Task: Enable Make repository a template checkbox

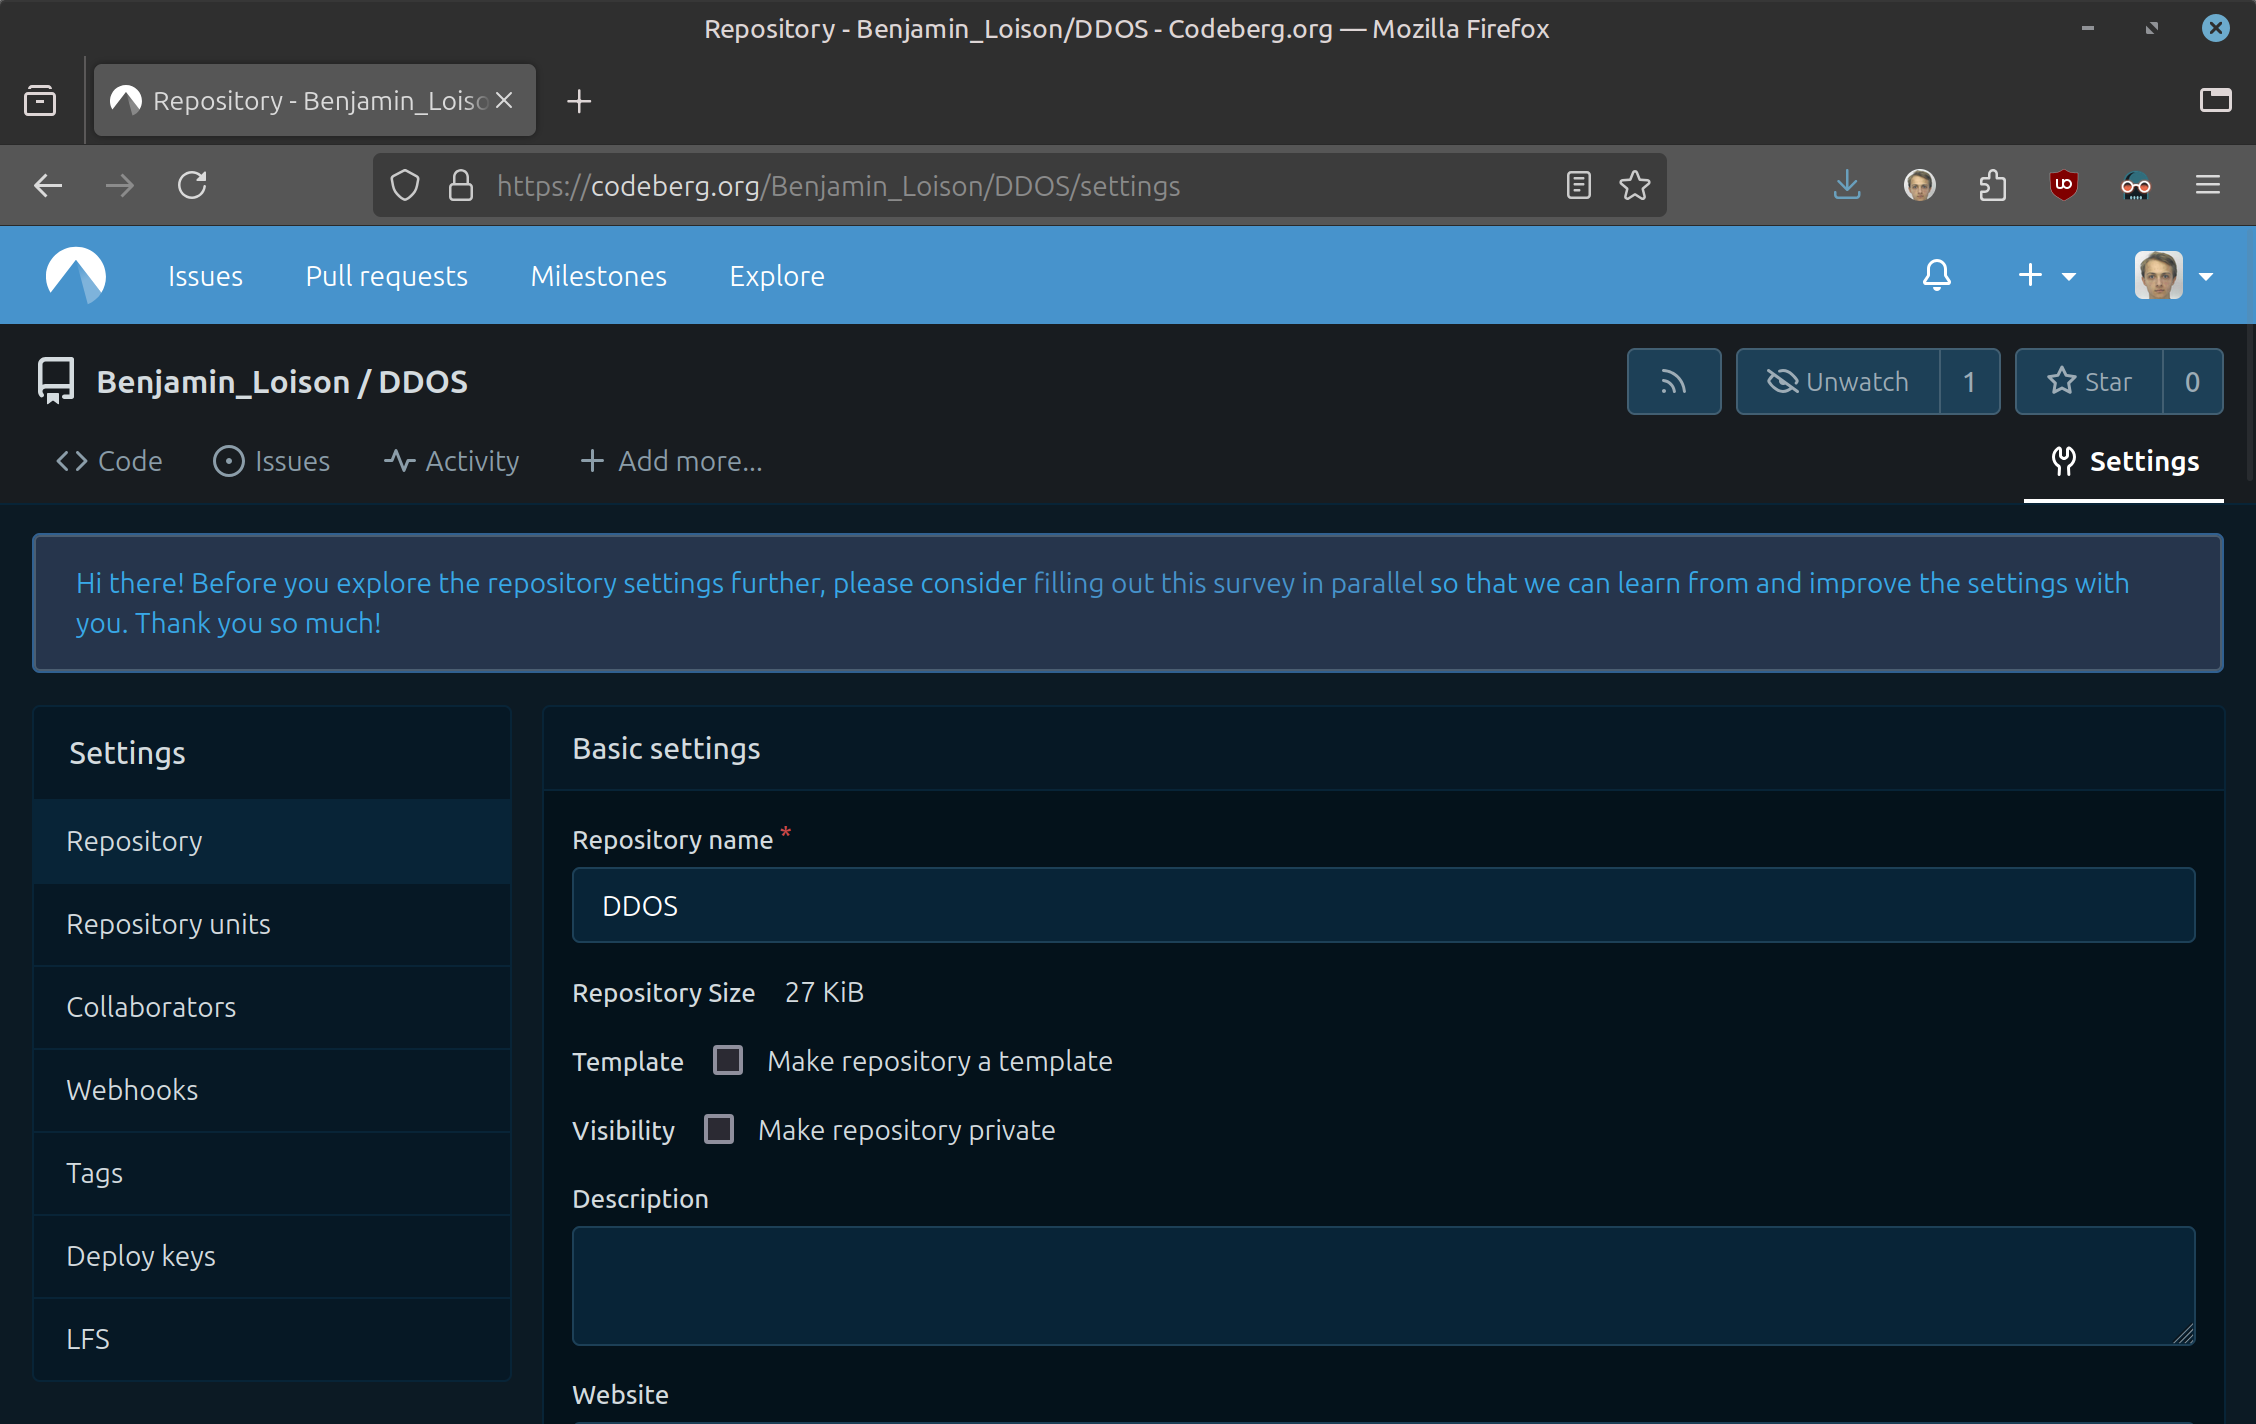Action: point(728,1060)
